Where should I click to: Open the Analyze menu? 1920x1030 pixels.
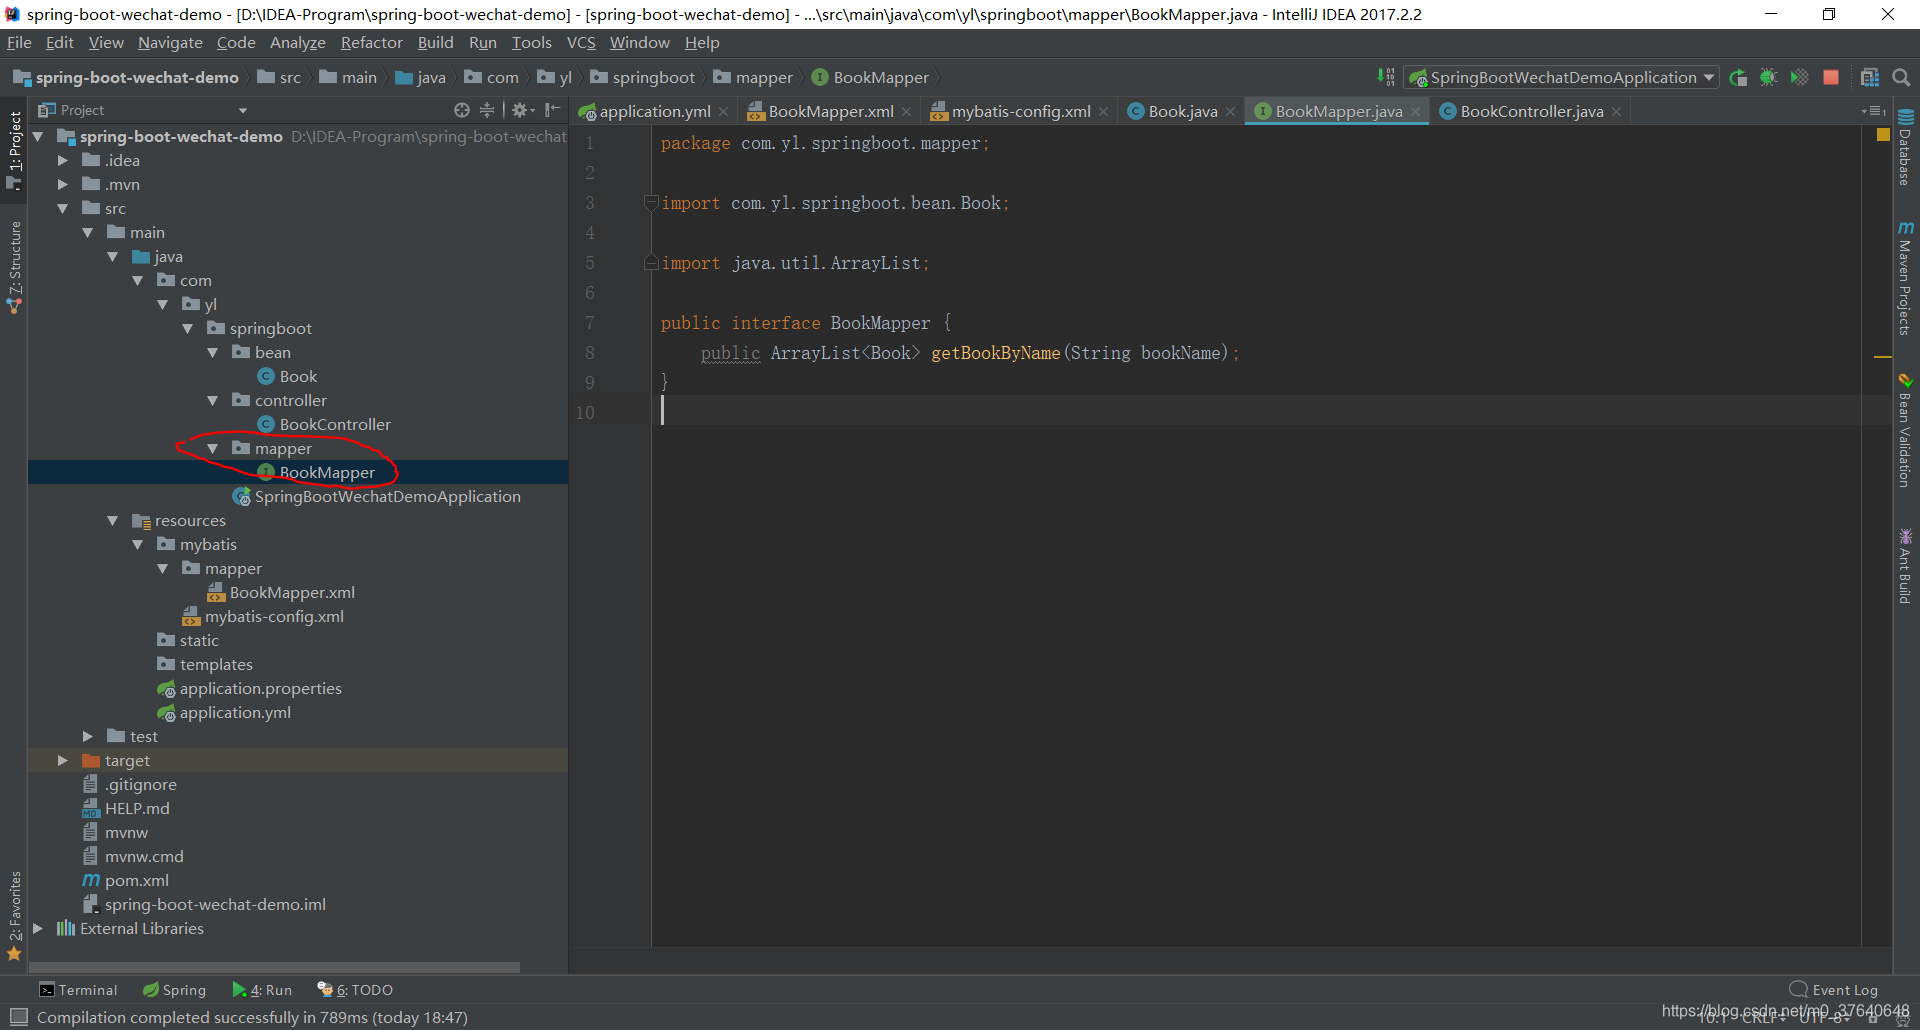coord(298,42)
